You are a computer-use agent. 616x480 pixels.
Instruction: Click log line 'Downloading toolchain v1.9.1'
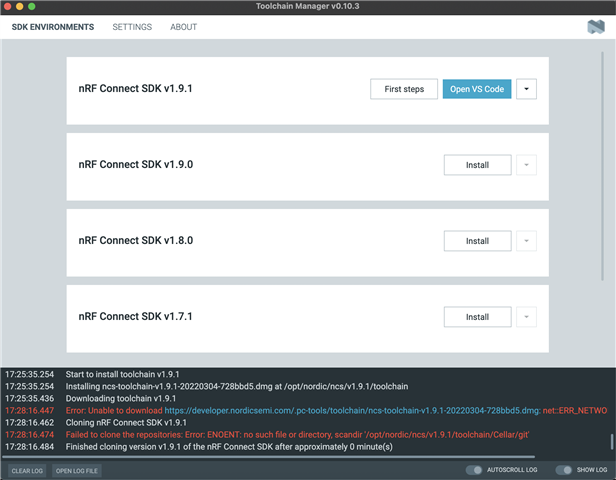point(121,398)
